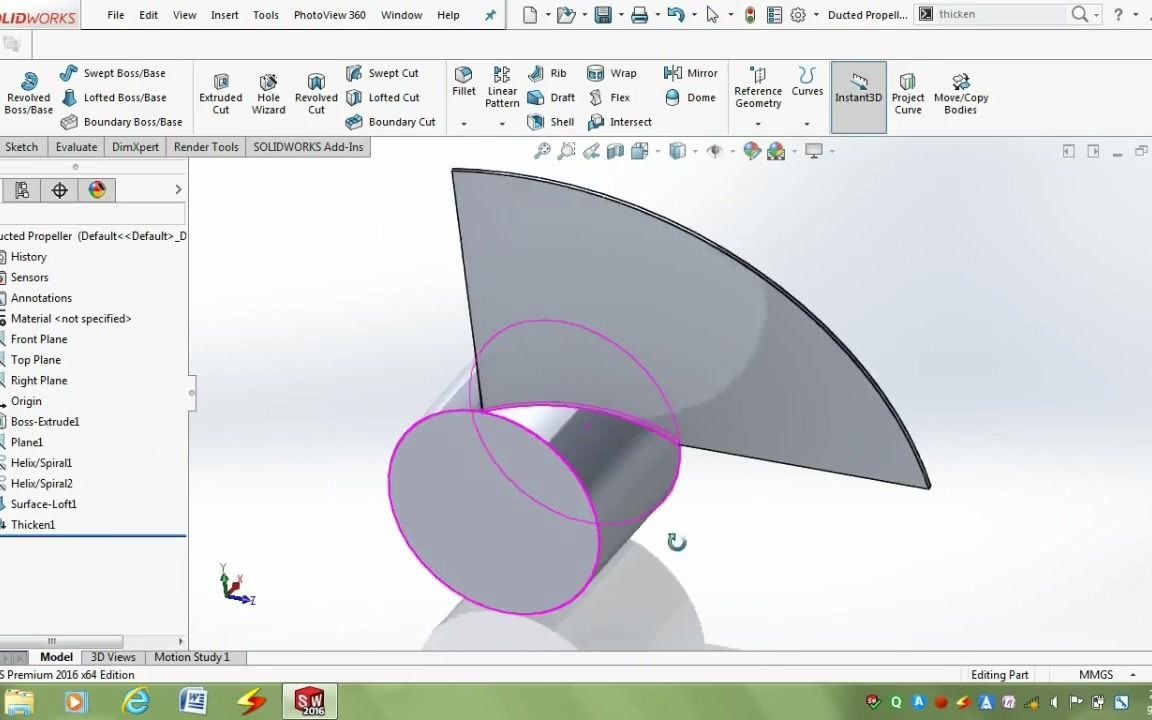This screenshot has height=720, width=1152.
Task: Switch to the Motion Study 1 tab
Action: pyautogui.click(x=191, y=657)
